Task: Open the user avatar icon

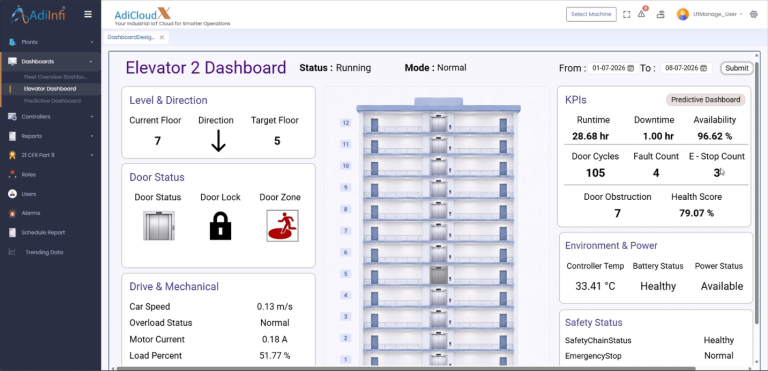Action: (x=683, y=14)
